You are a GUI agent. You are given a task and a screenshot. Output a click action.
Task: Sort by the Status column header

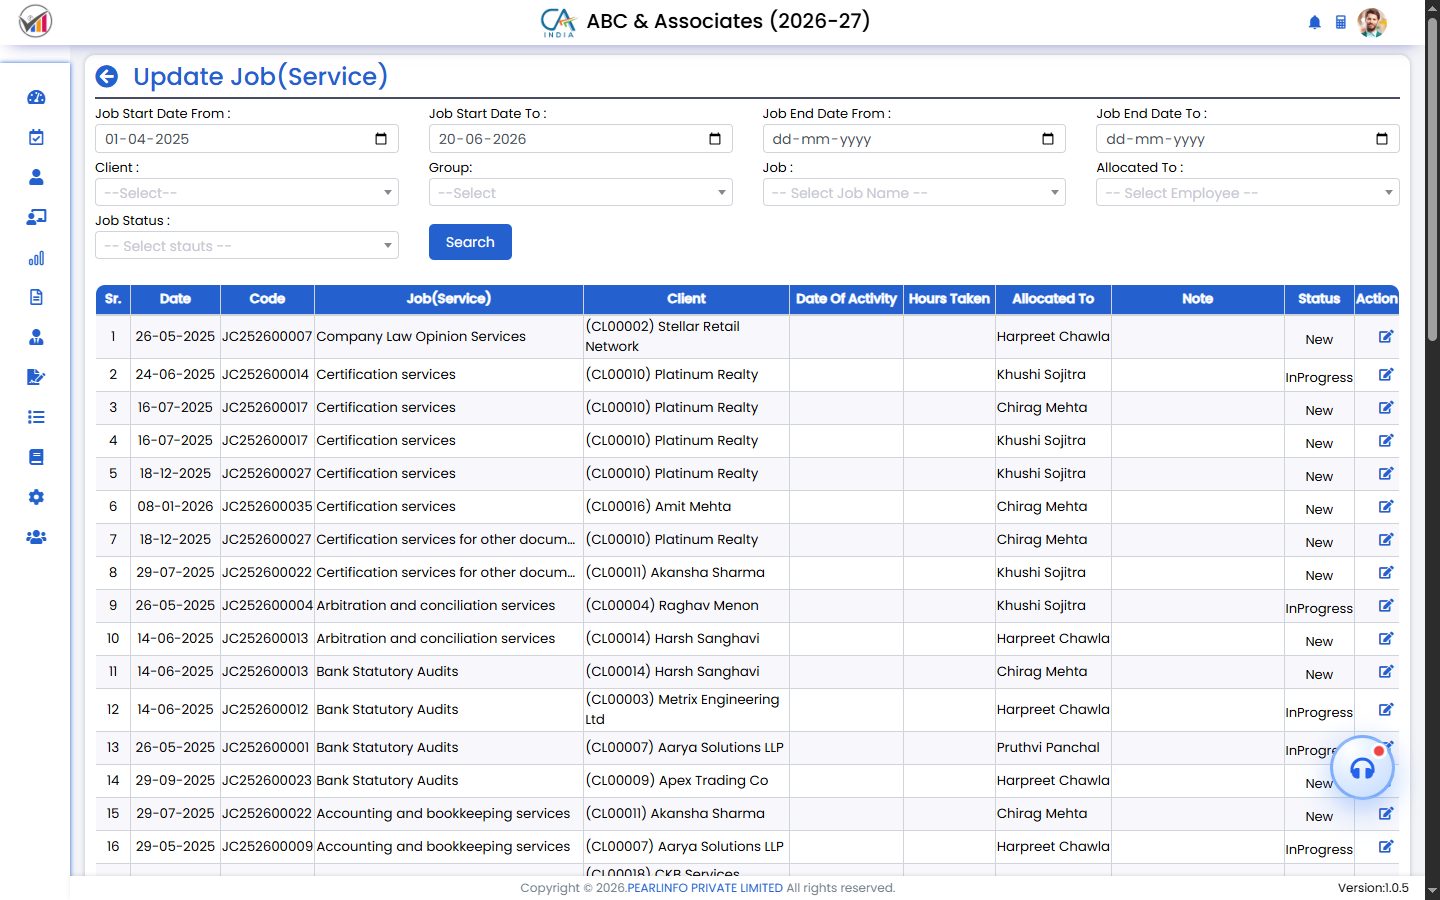[x=1319, y=299]
